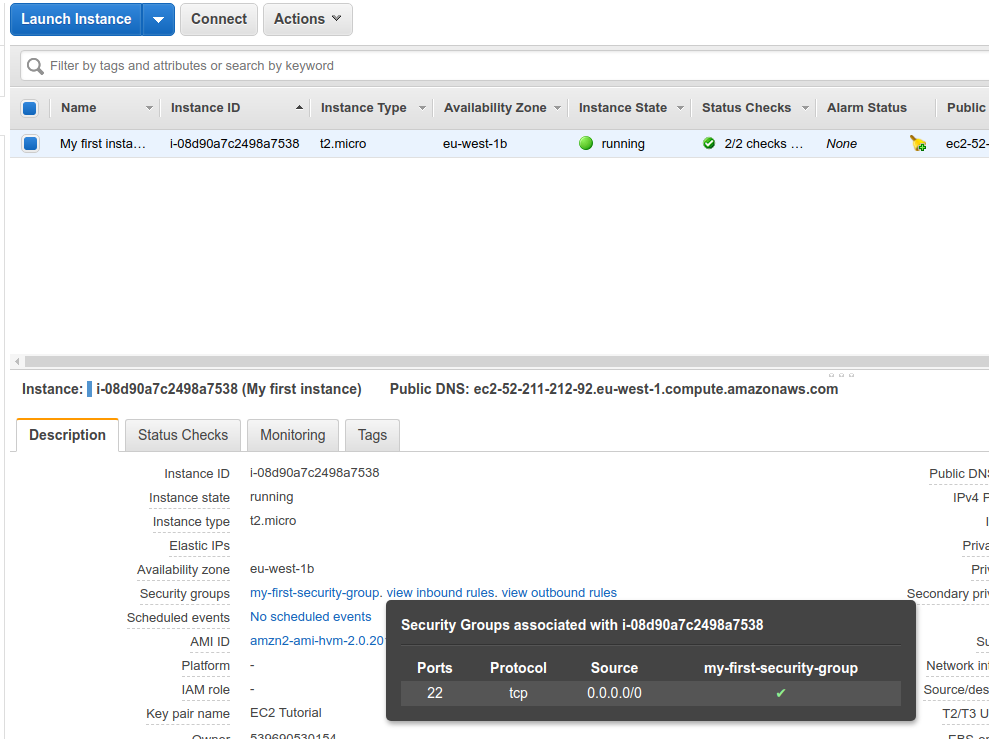Open the Status Checks column dropdown arrow
Image resolution: width=989 pixels, height=739 pixels.
805,108
